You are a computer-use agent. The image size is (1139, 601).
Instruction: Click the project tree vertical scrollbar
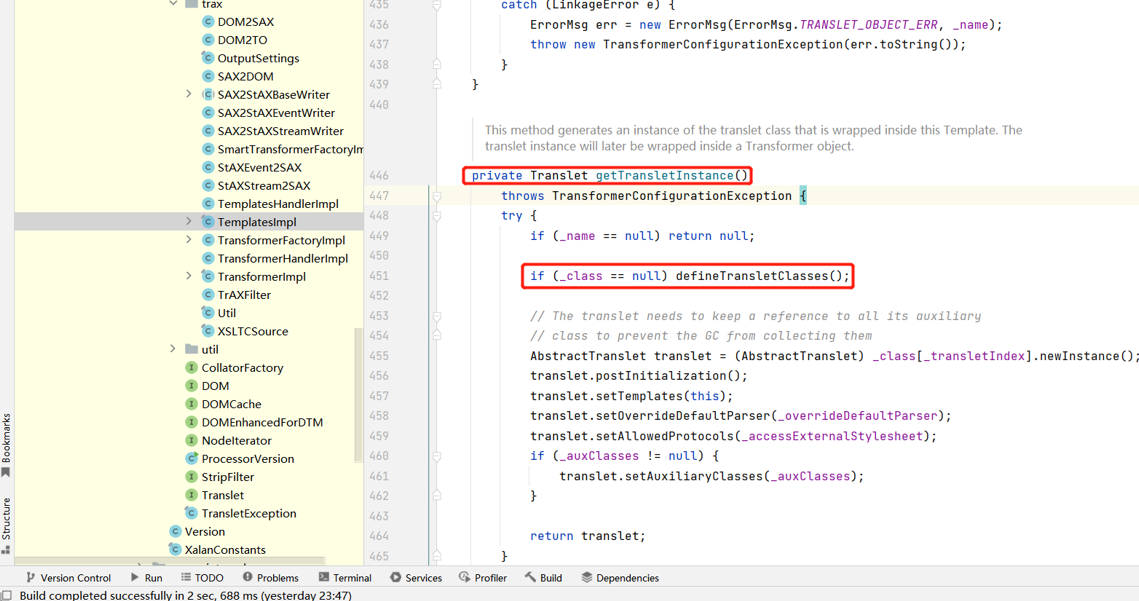click(358, 395)
